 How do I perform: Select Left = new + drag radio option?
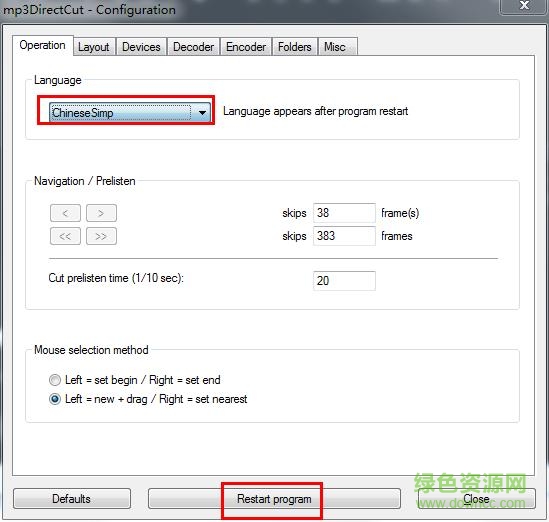pyautogui.click(x=55, y=399)
